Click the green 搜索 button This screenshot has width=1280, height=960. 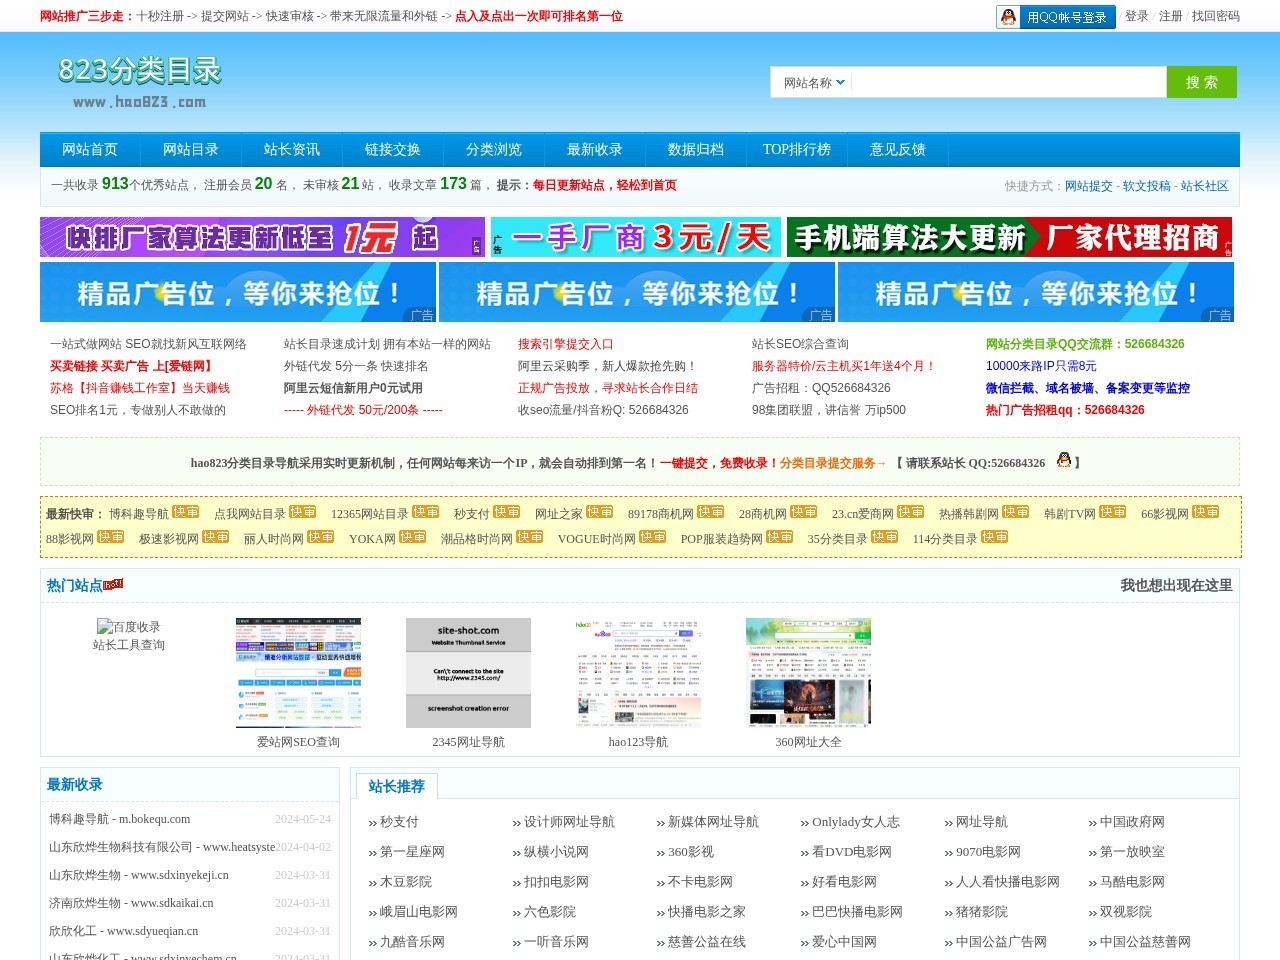[x=1202, y=82]
